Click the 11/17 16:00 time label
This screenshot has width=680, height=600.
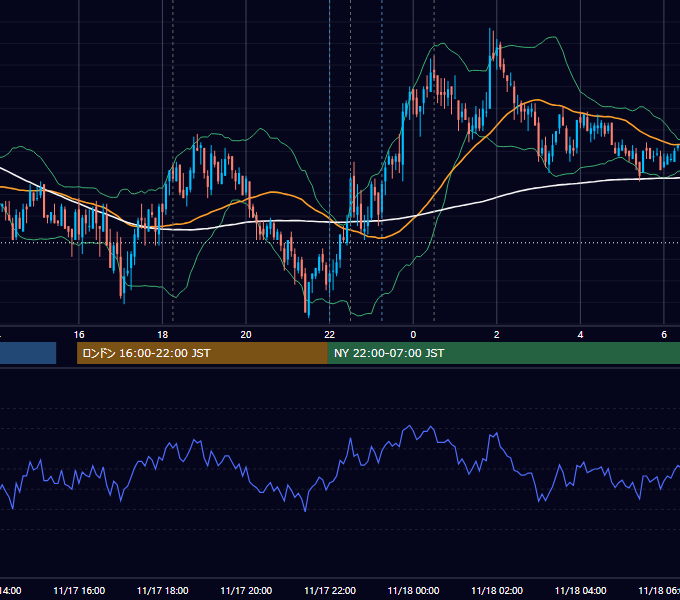pyautogui.click(x=79, y=590)
